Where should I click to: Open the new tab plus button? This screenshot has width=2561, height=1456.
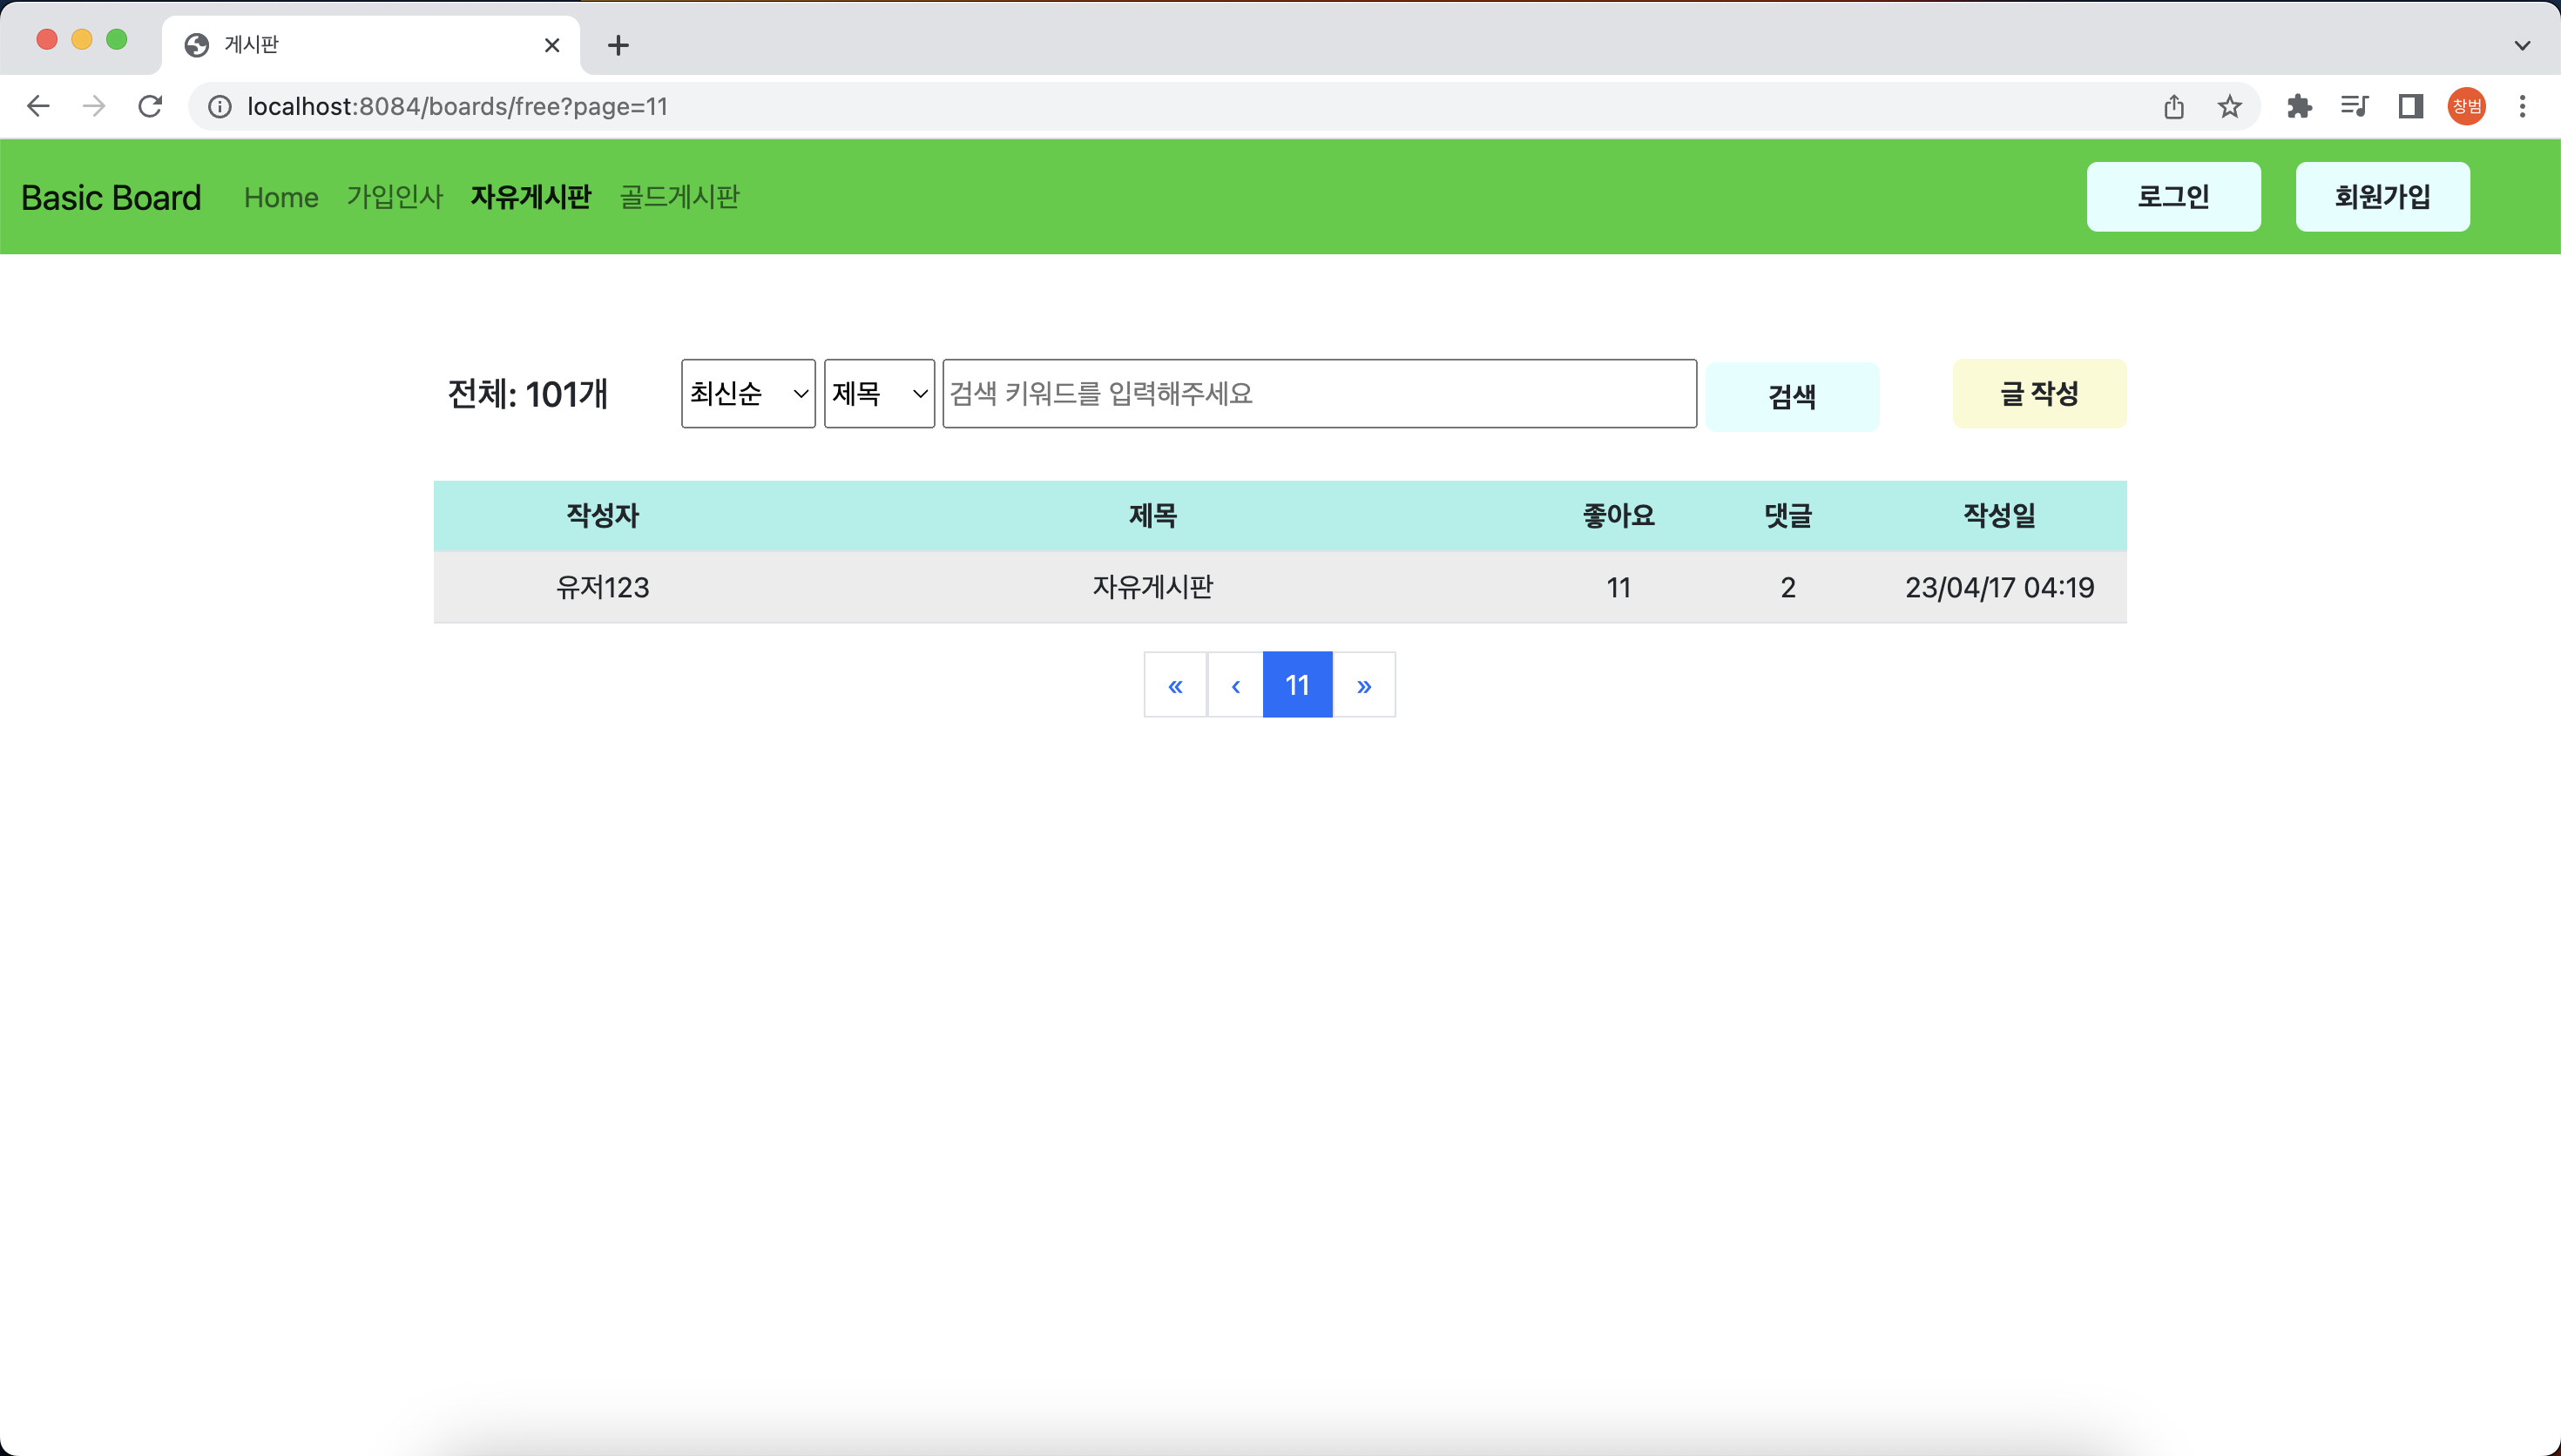(618, 45)
